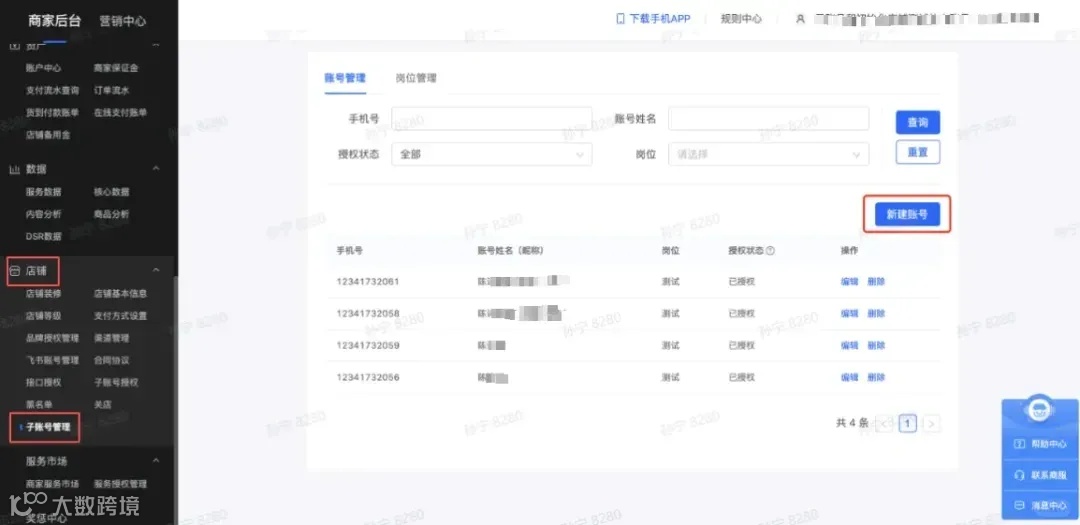Open 支付方式设置 in the sidebar
1080x525 pixels.
(121, 316)
